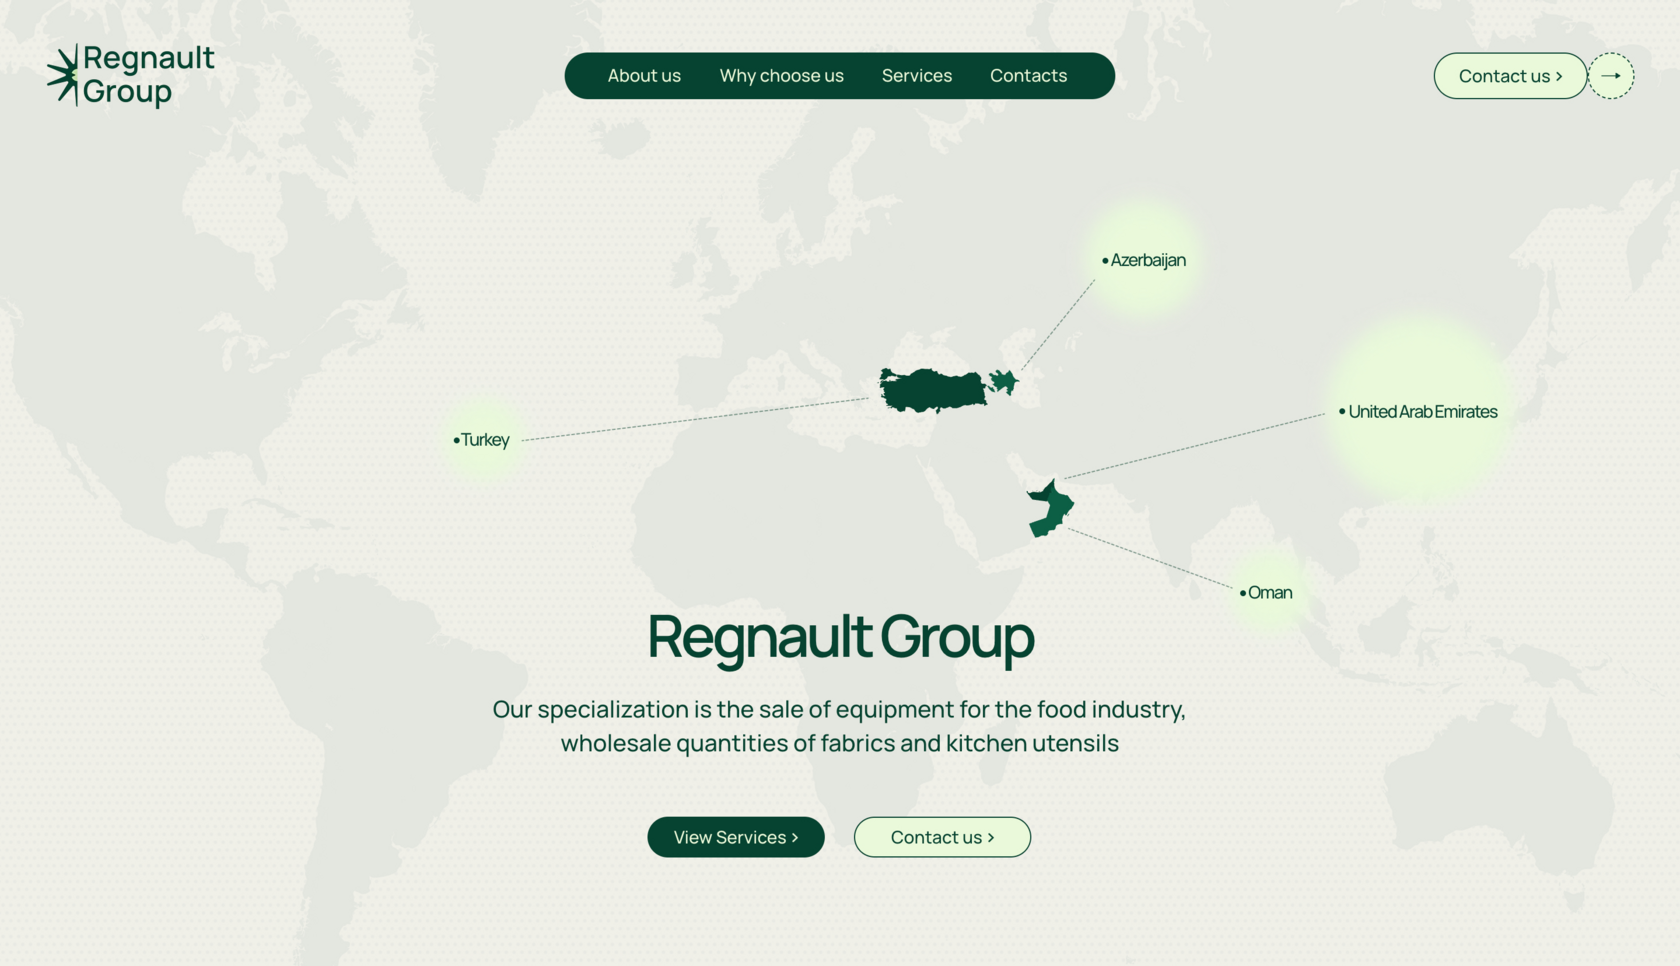
Task: Click the large Regnault Group heading
Action: [840, 637]
